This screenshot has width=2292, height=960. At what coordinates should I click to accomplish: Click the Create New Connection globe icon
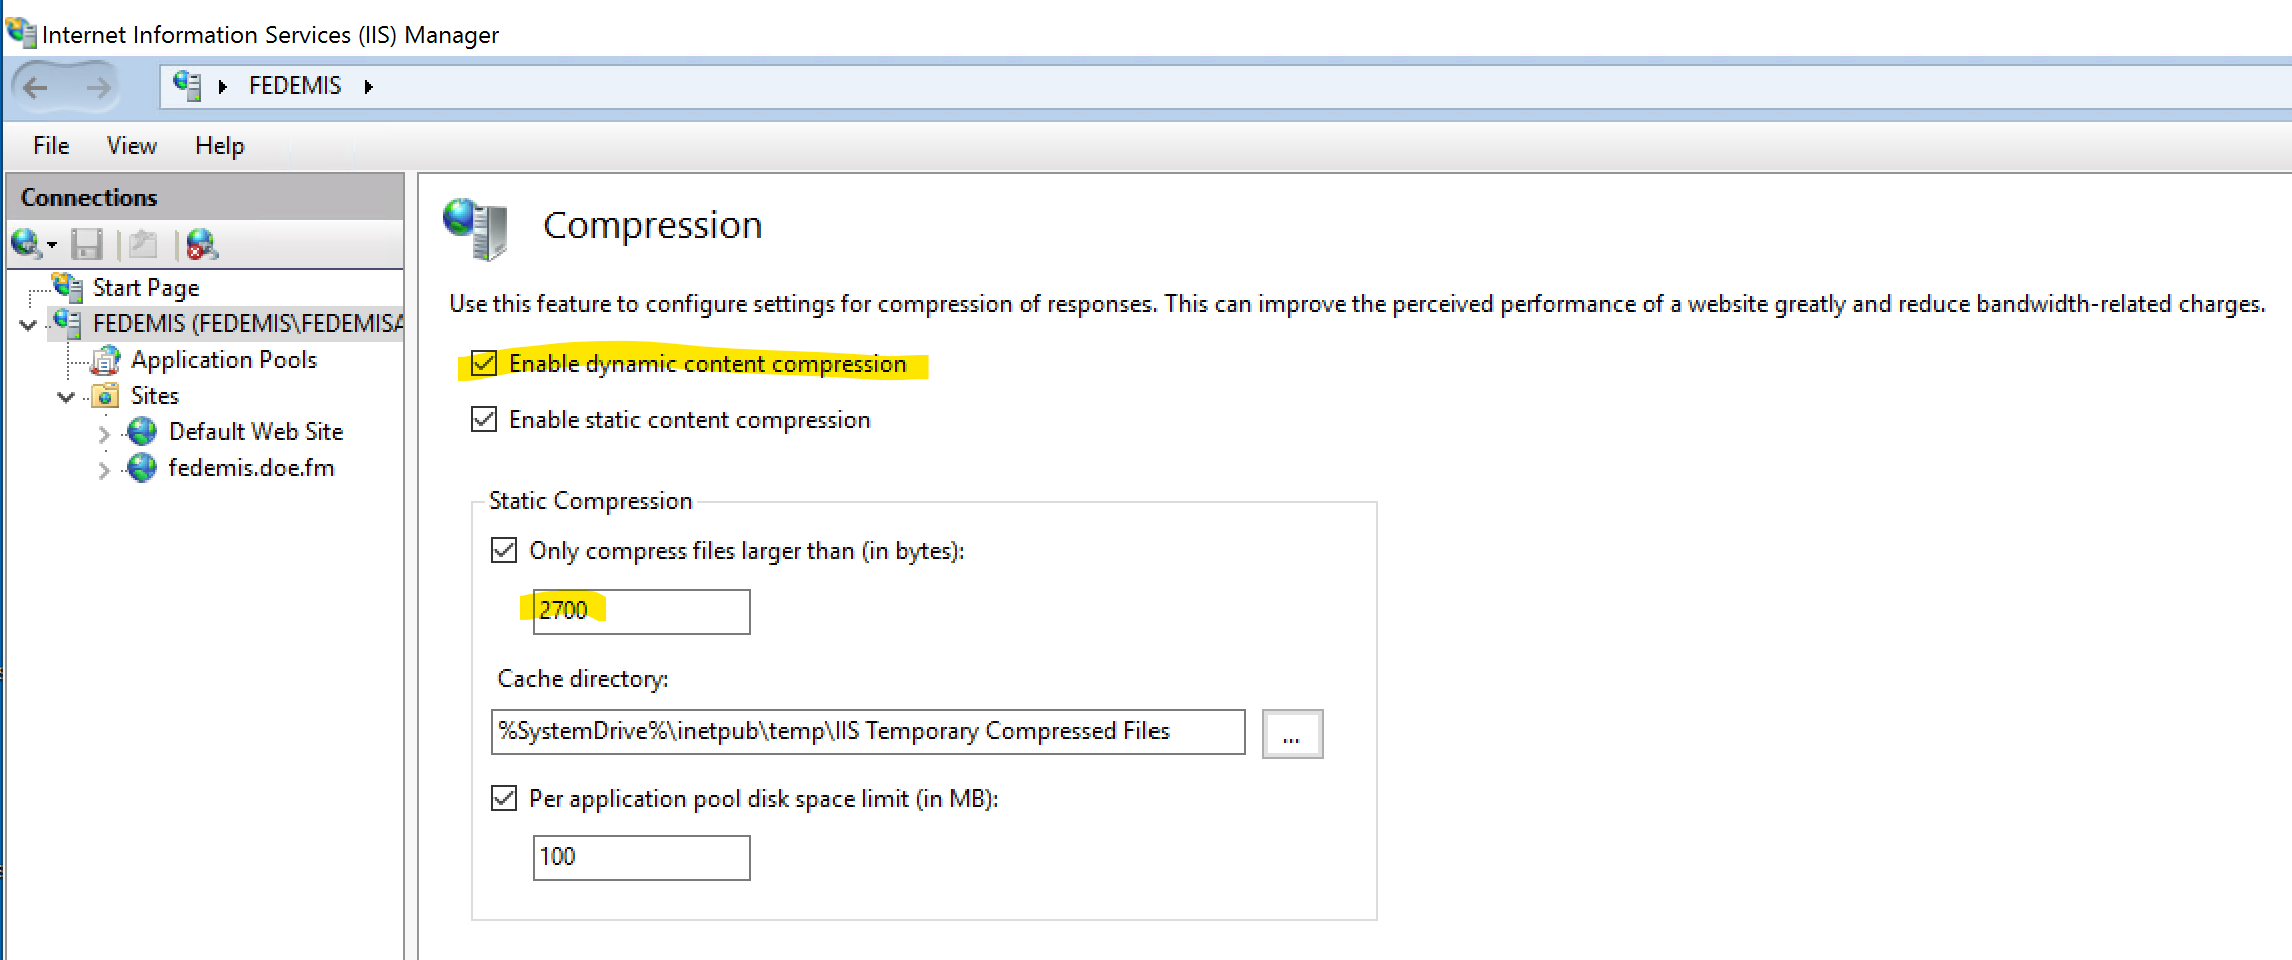tap(26, 243)
